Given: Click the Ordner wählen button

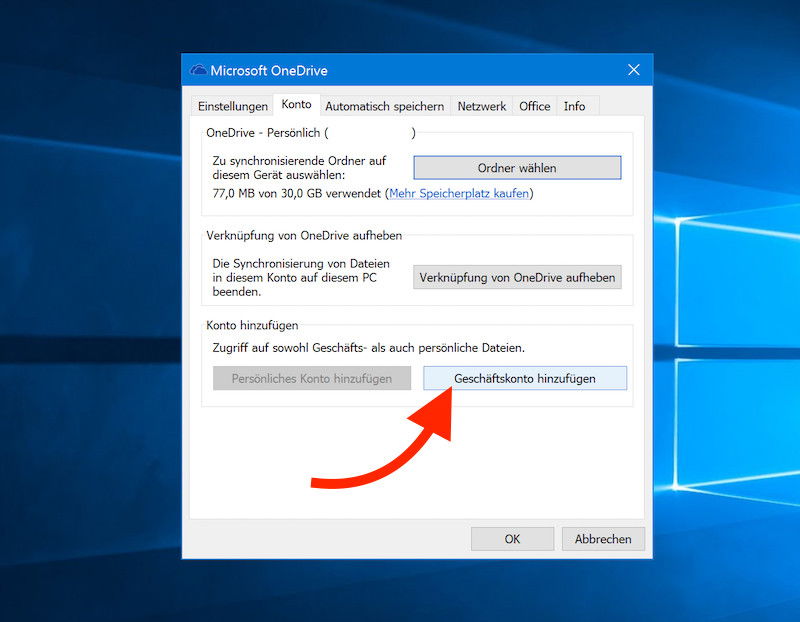Looking at the screenshot, I should [x=517, y=168].
